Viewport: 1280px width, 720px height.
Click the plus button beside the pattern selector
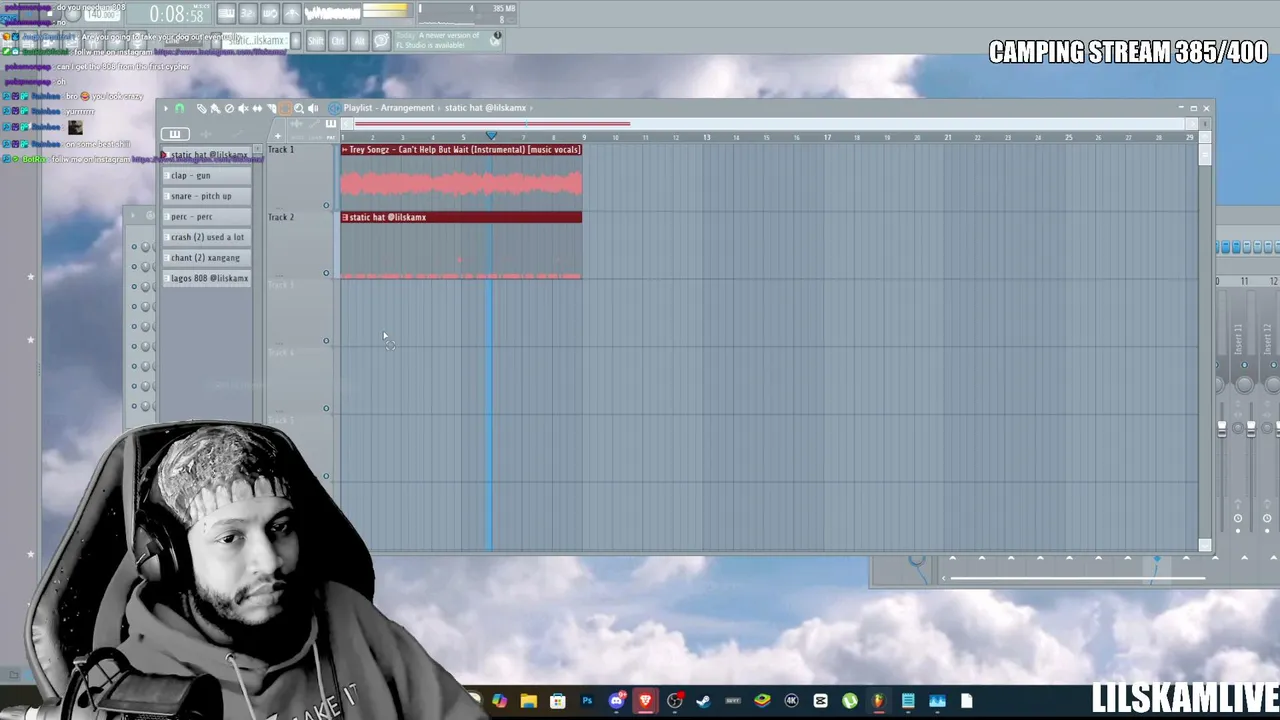pos(296,41)
